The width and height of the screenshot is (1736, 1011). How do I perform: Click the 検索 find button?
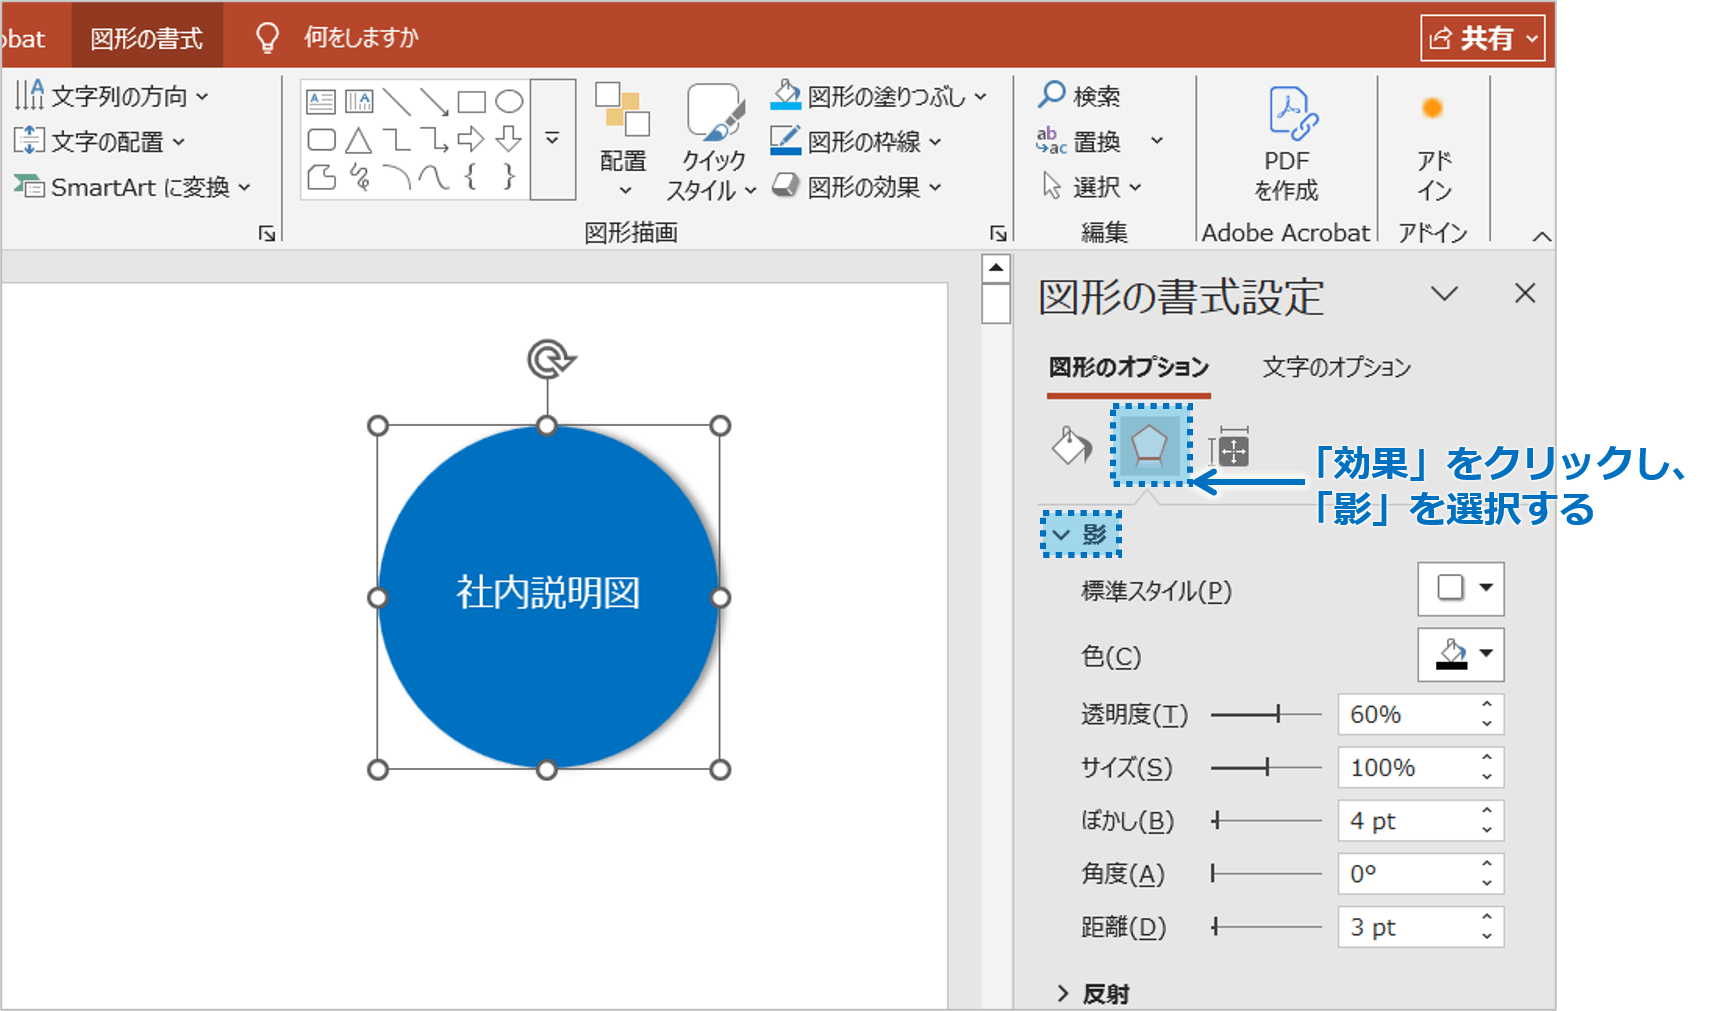pyautogui.click(x=1079, y=96)
